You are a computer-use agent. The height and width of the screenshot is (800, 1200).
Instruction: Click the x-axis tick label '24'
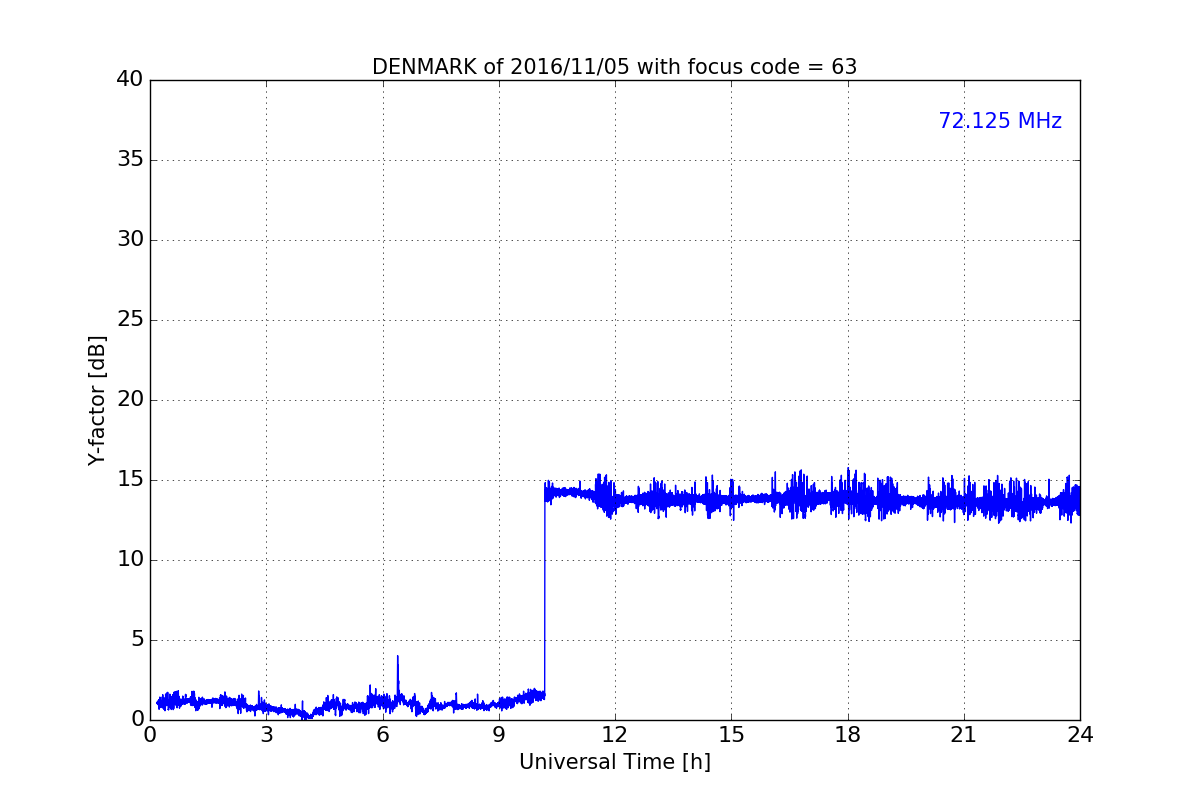(x=1080, y=735)
